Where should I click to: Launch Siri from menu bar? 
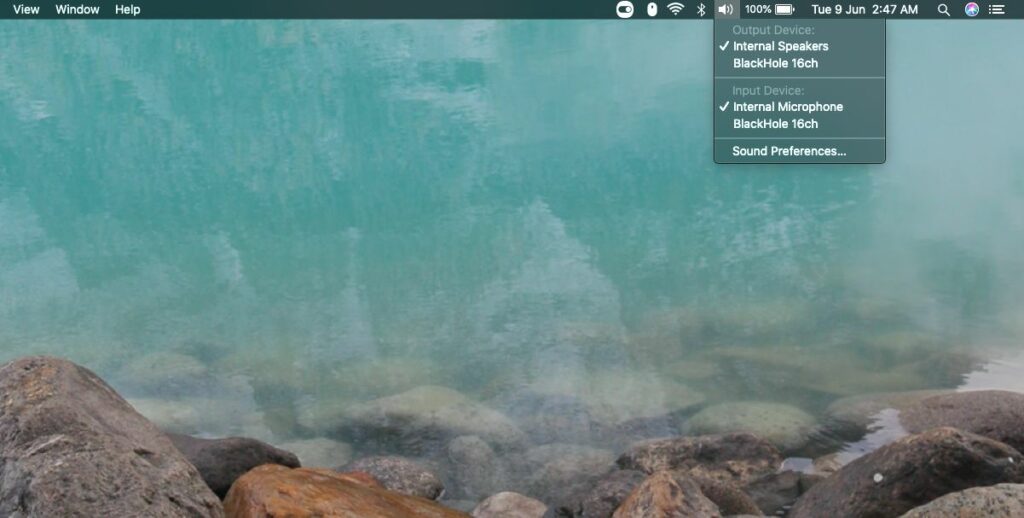[x=972, y=9]
